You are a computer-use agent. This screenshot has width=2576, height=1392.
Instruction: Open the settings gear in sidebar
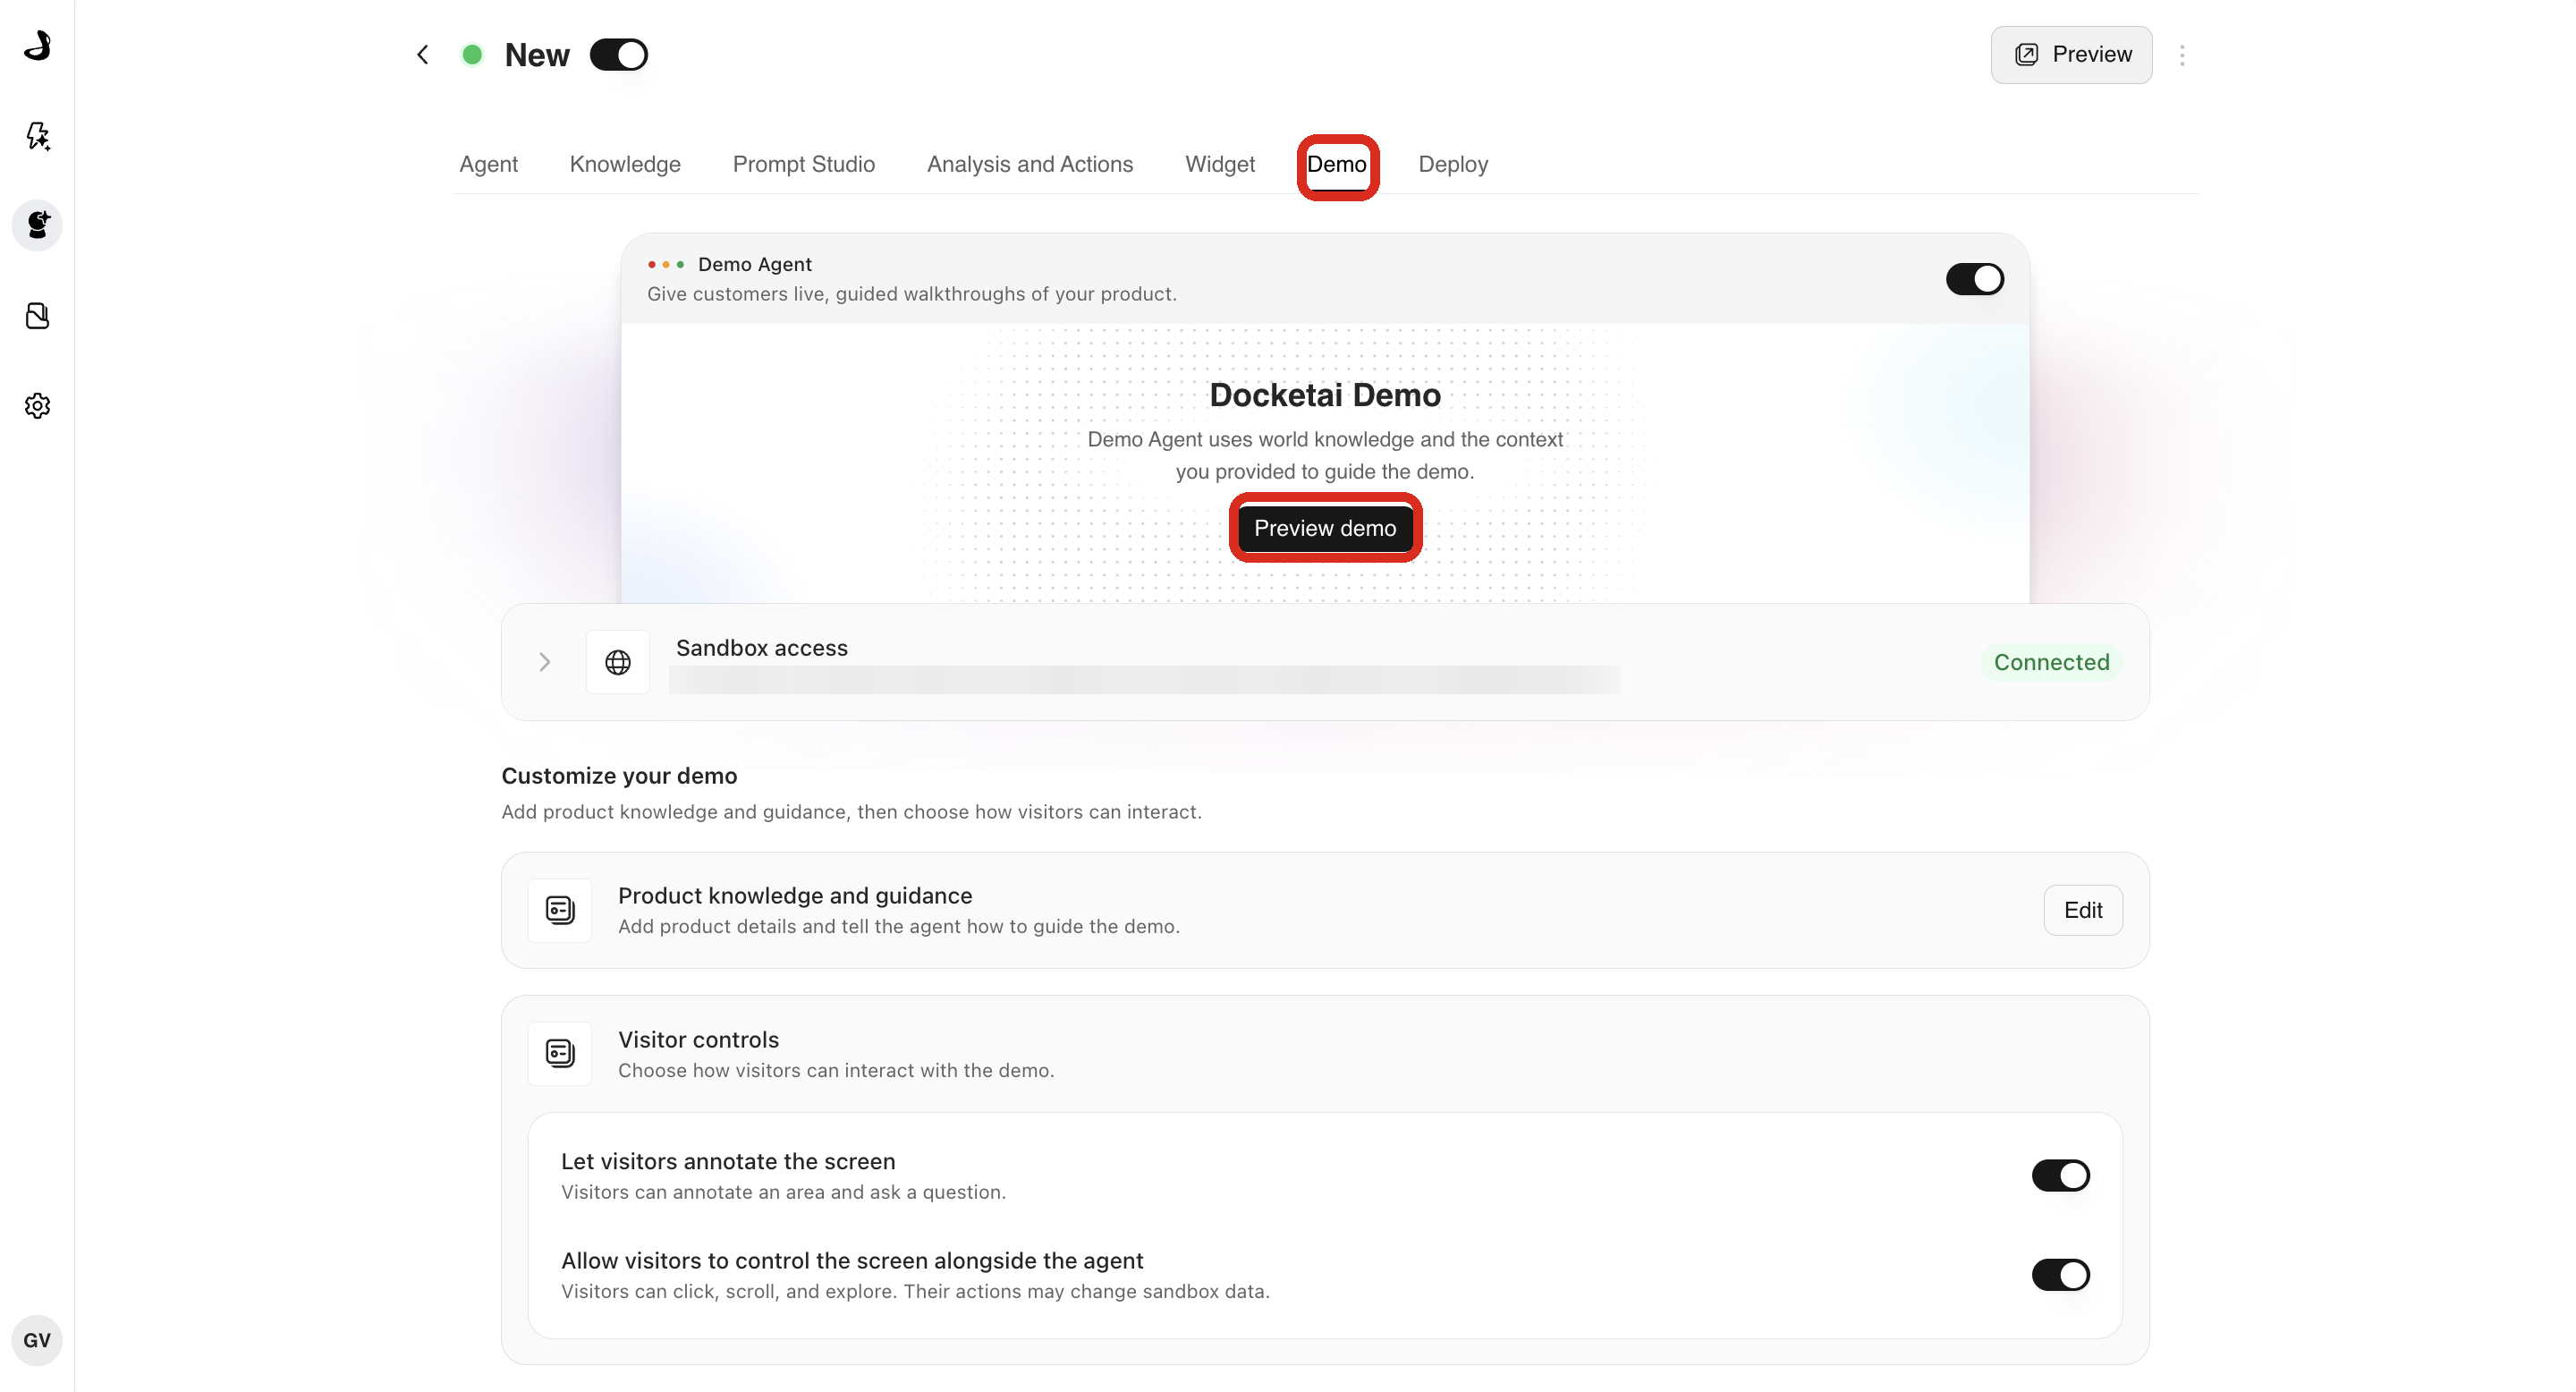point(37,405)
